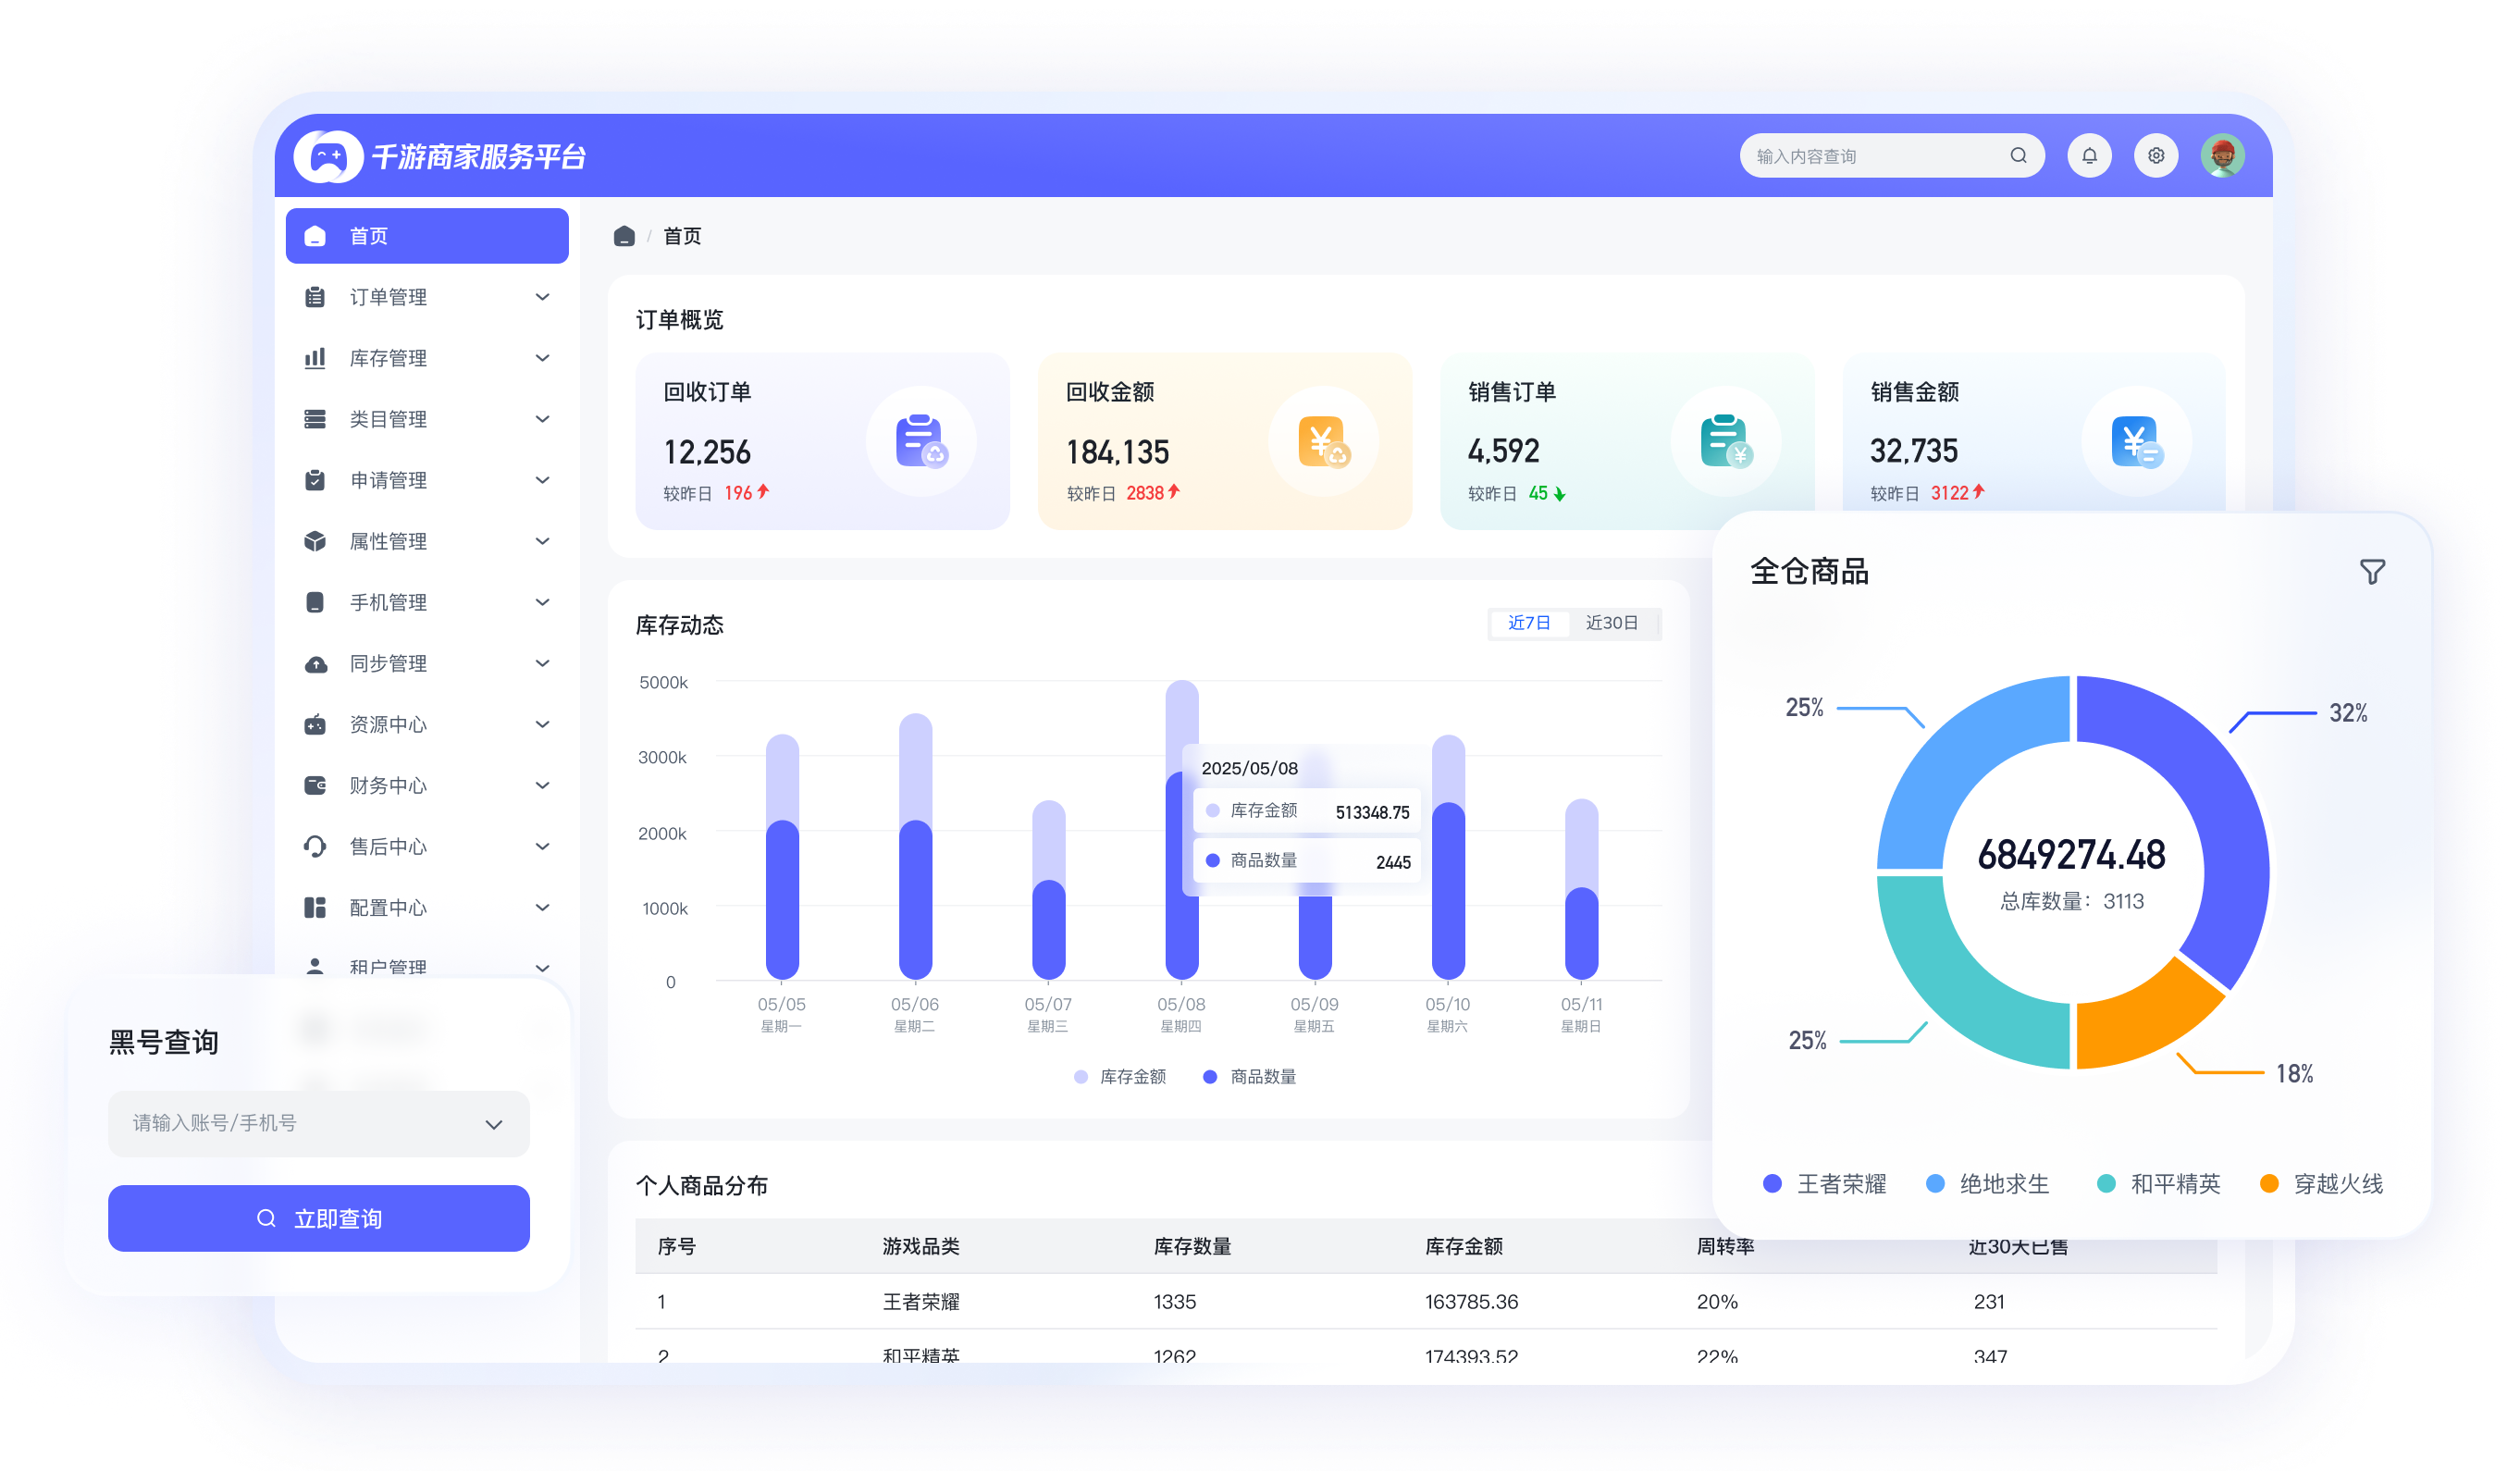Open the 售后中心 headset icon
This screenshot has height=1471, width=2520.
click(x=315, y=846)
